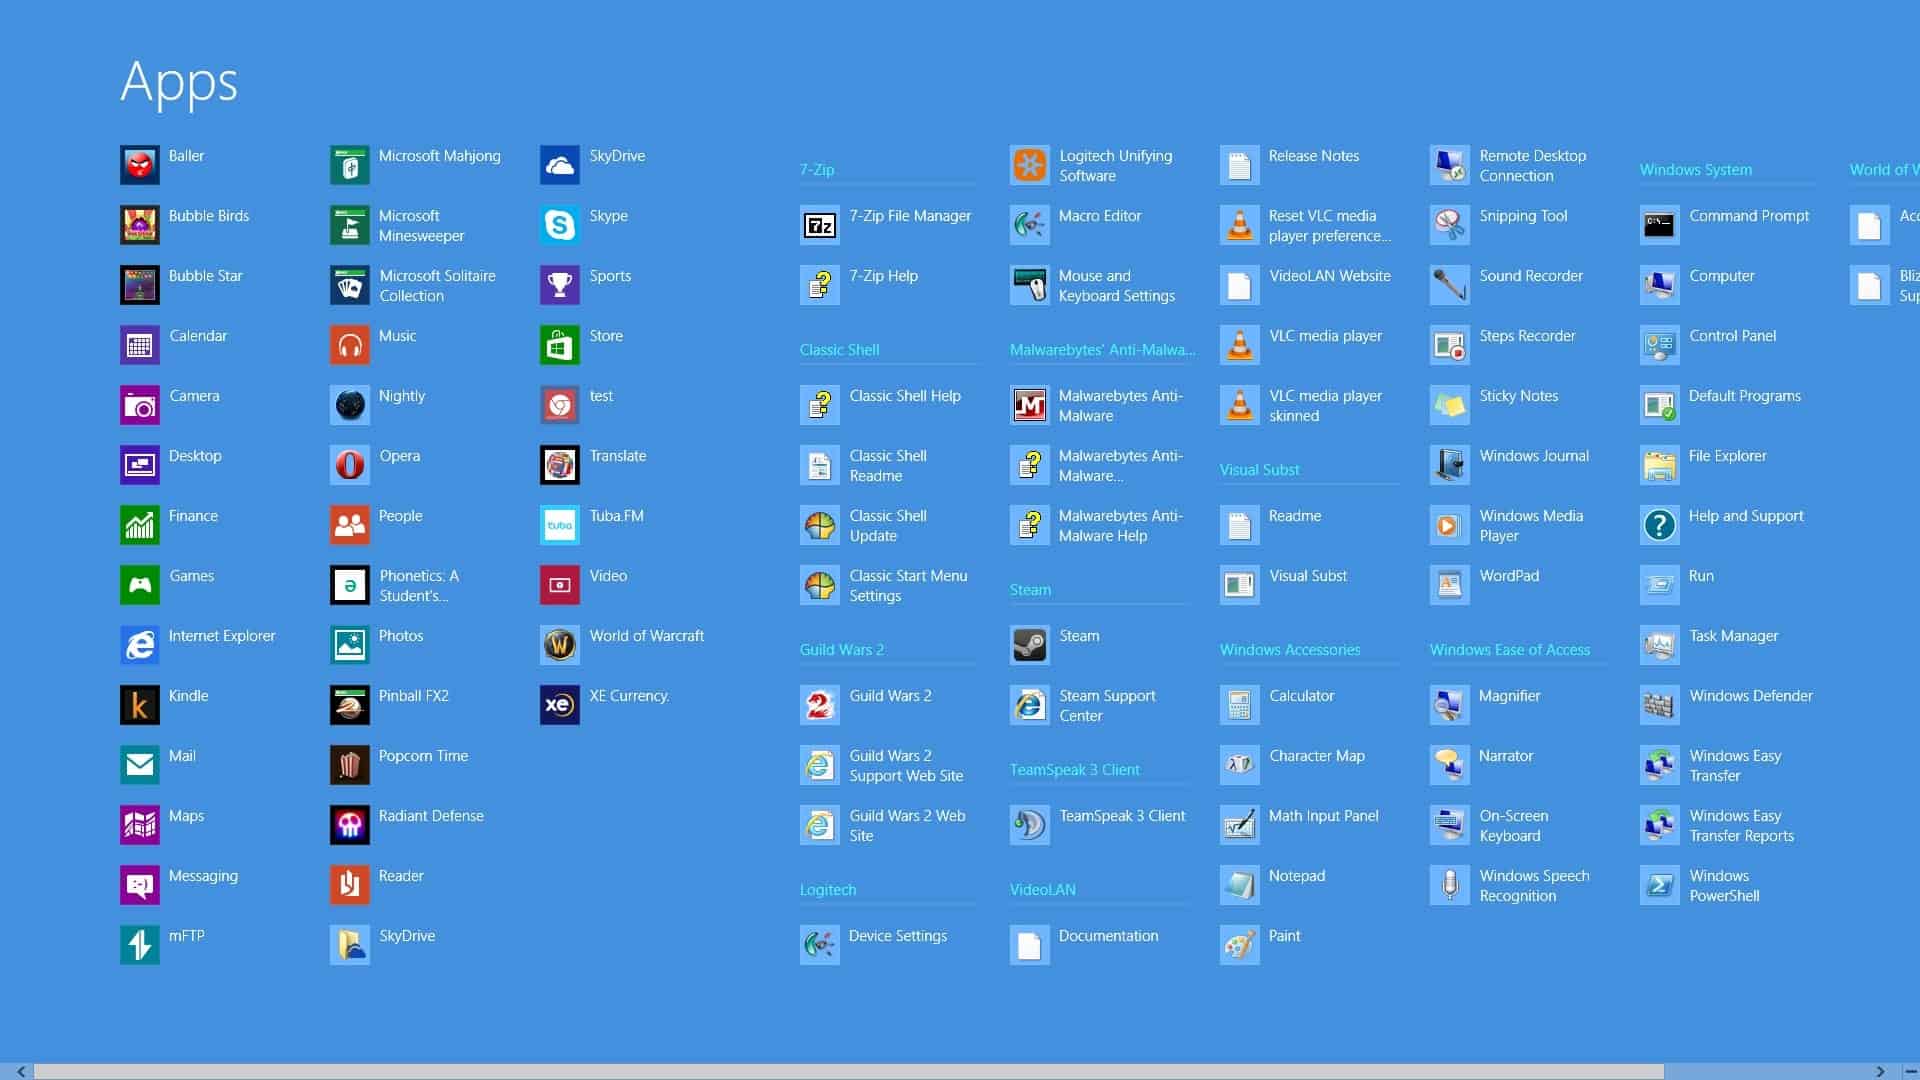Click the Radiant Defense label
Screen dimensions: 1920x1080
click(431, 816)
